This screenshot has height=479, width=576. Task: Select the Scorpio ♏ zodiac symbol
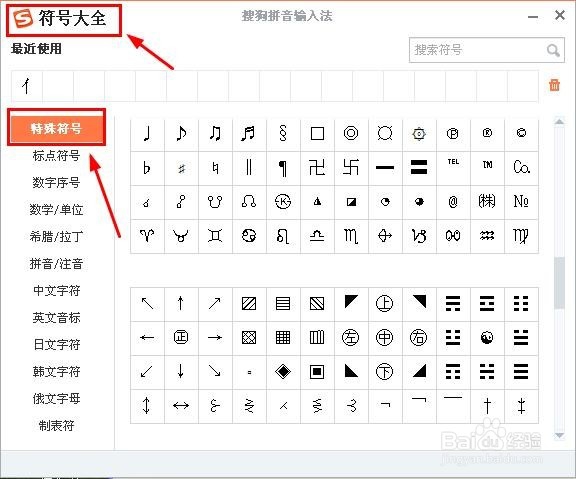351,236
